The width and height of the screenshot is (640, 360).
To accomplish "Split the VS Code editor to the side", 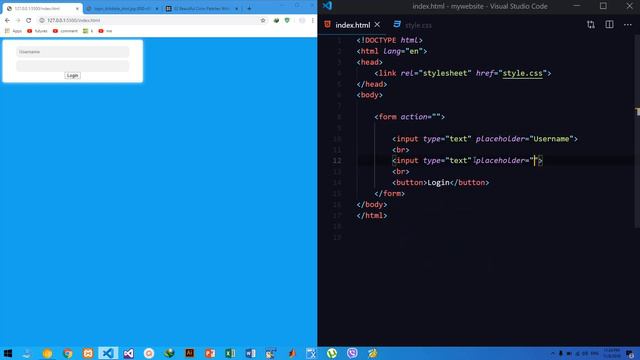I will point(609,24).
